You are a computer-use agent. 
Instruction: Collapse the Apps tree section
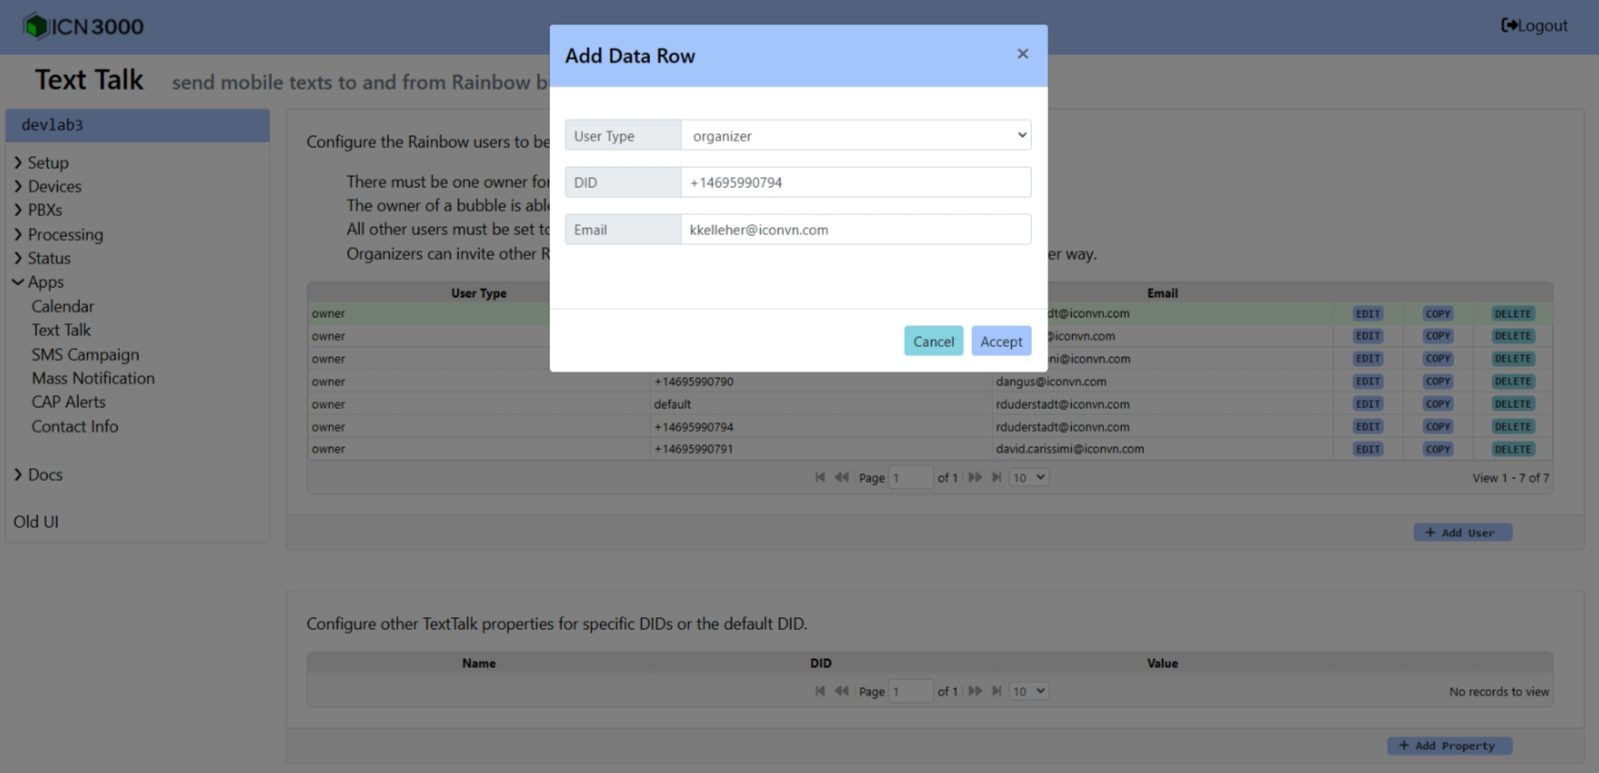(x=18, y=282)
